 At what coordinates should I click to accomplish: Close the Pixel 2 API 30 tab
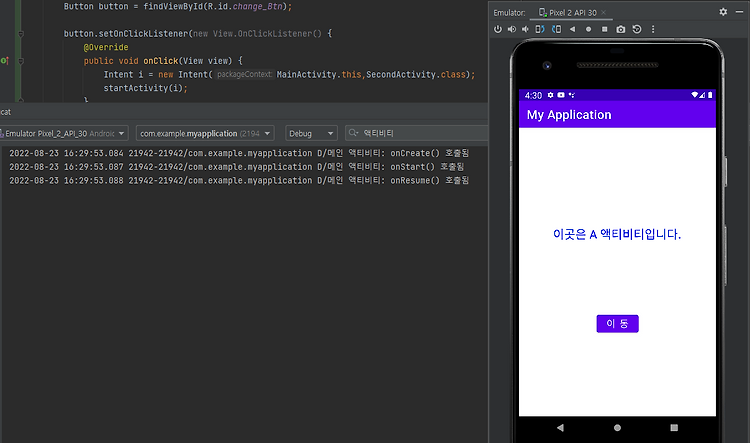(604, 12)
